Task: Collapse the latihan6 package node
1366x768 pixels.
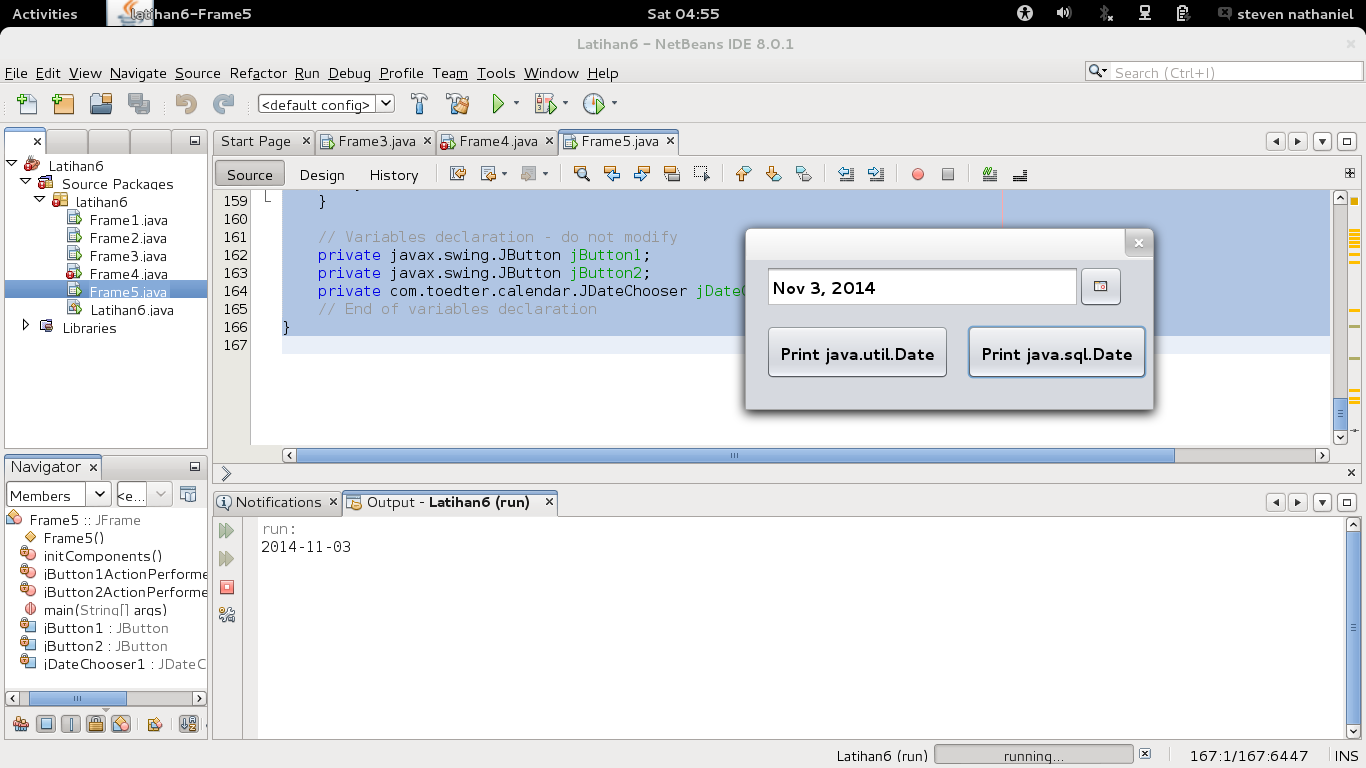Action: tap(40, 200)
